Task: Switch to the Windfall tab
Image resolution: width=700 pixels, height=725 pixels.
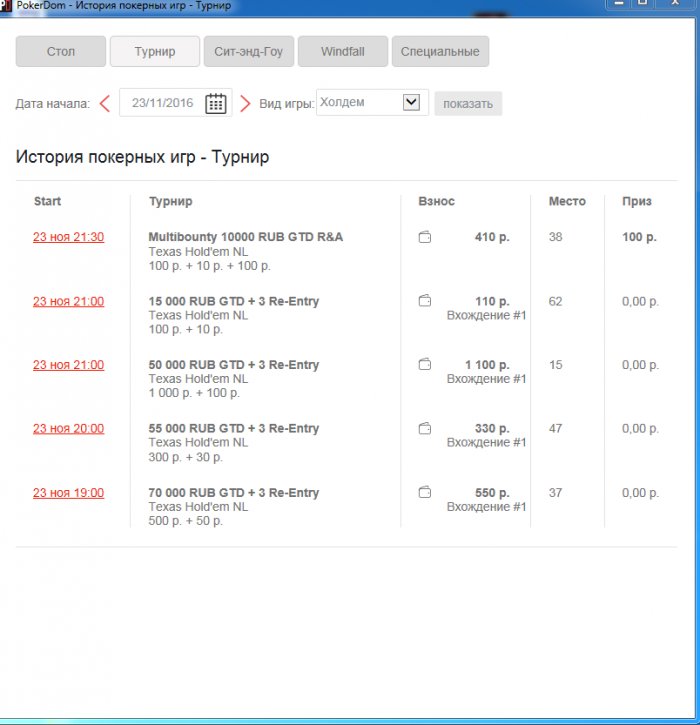Action: click(343, 51)
